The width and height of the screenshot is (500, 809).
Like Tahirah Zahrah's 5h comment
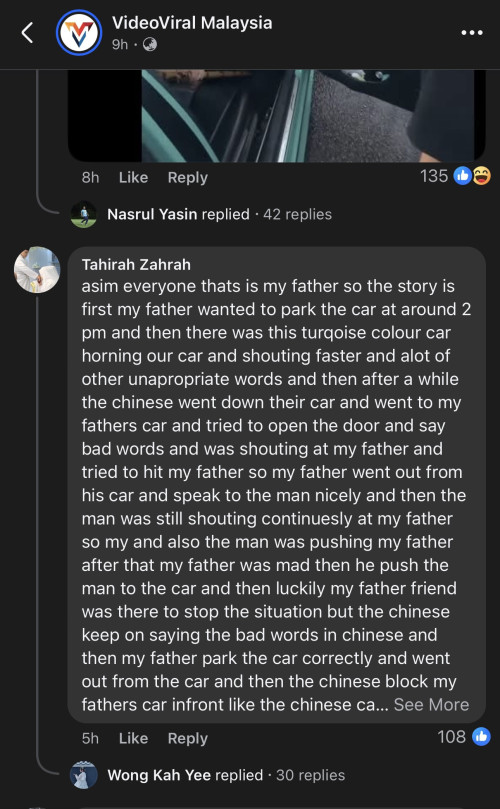pos(133,738)
